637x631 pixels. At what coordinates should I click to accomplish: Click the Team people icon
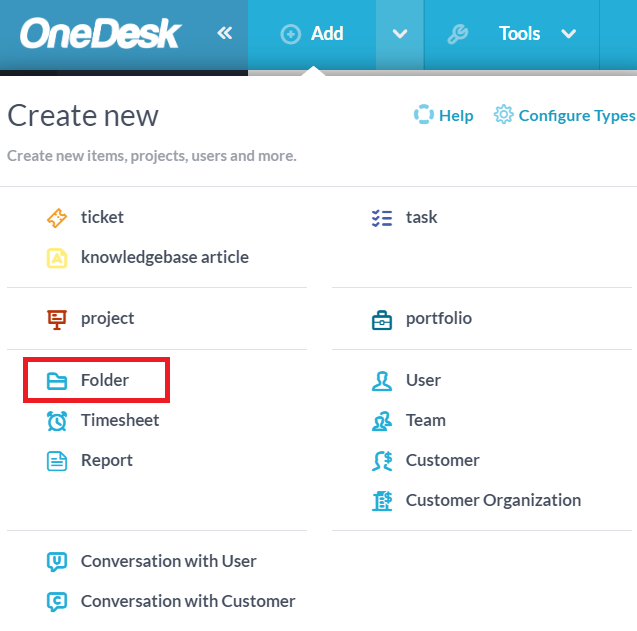coord(382,421)
